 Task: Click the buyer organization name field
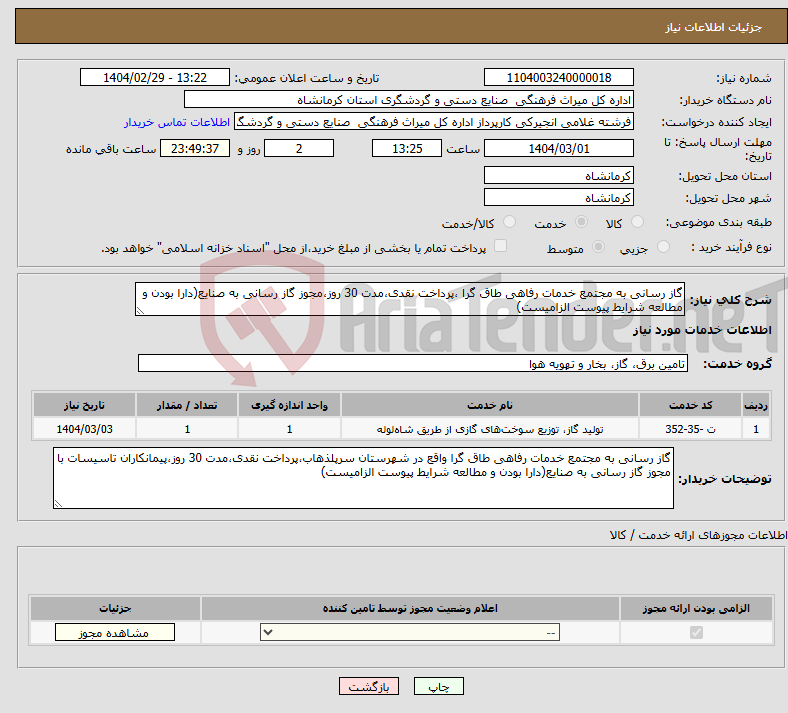coord(409,99)
